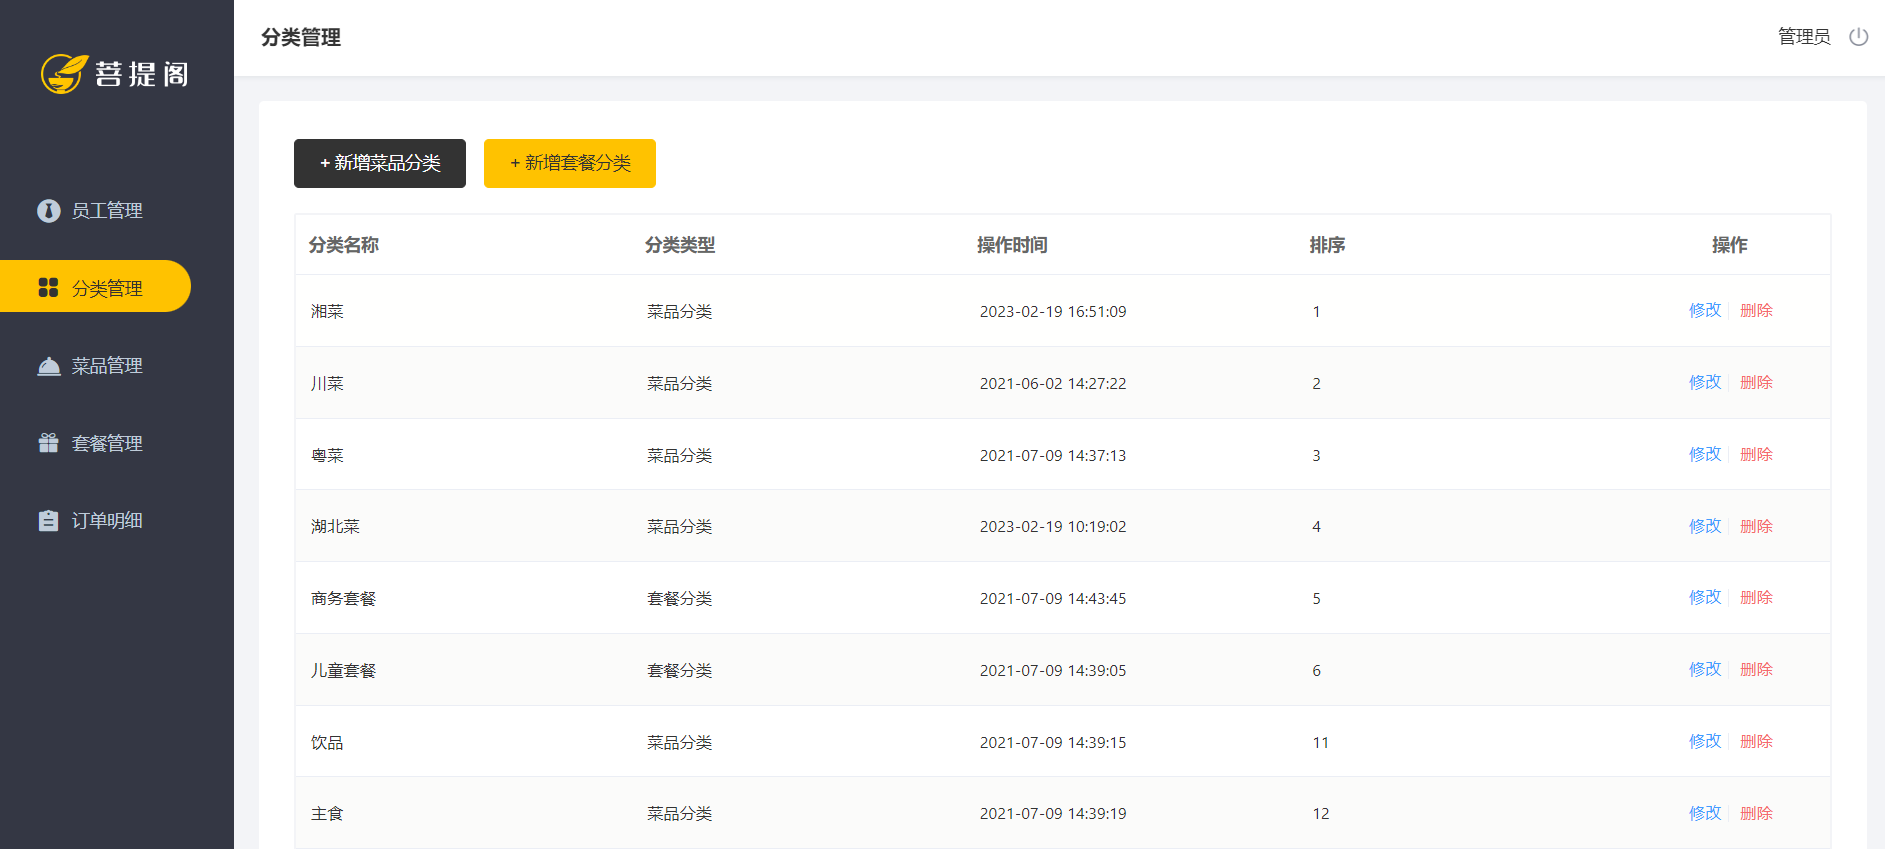Select 儿童套餐 name cell
The width and height of the screenshot is (1885, 849).
pos(343,671)
